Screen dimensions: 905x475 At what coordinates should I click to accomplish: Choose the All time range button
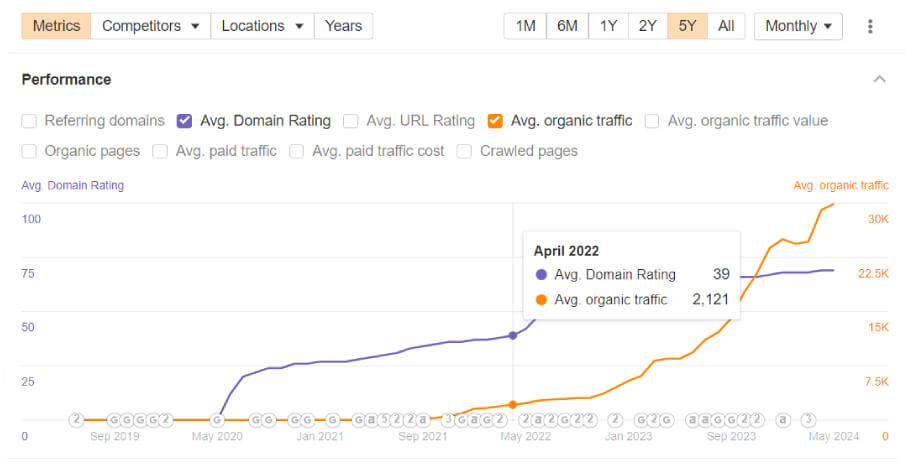(726, 26)
